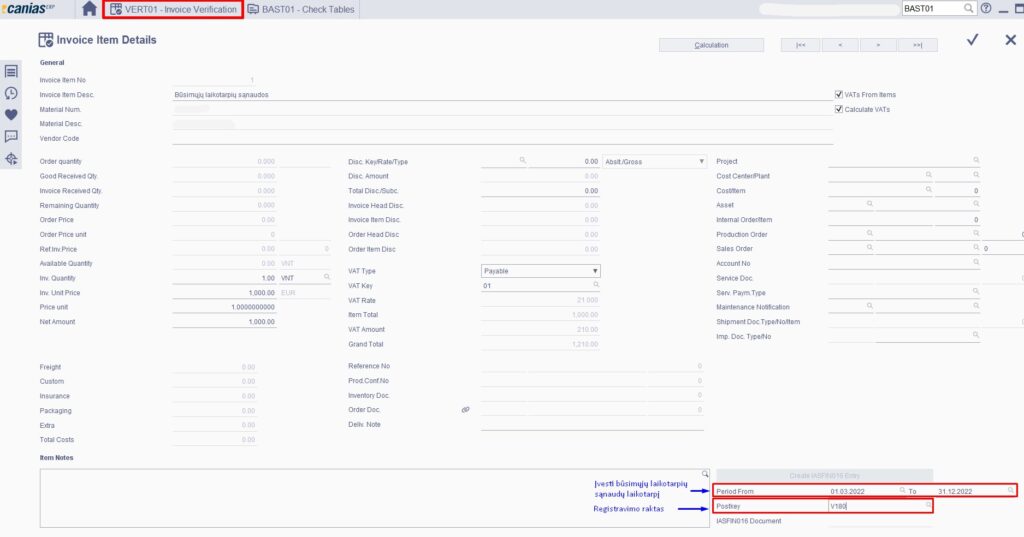Switch to BAST01 - Check Tables tab
Screen dimensions: 1024x537
(x=296, y=9)
